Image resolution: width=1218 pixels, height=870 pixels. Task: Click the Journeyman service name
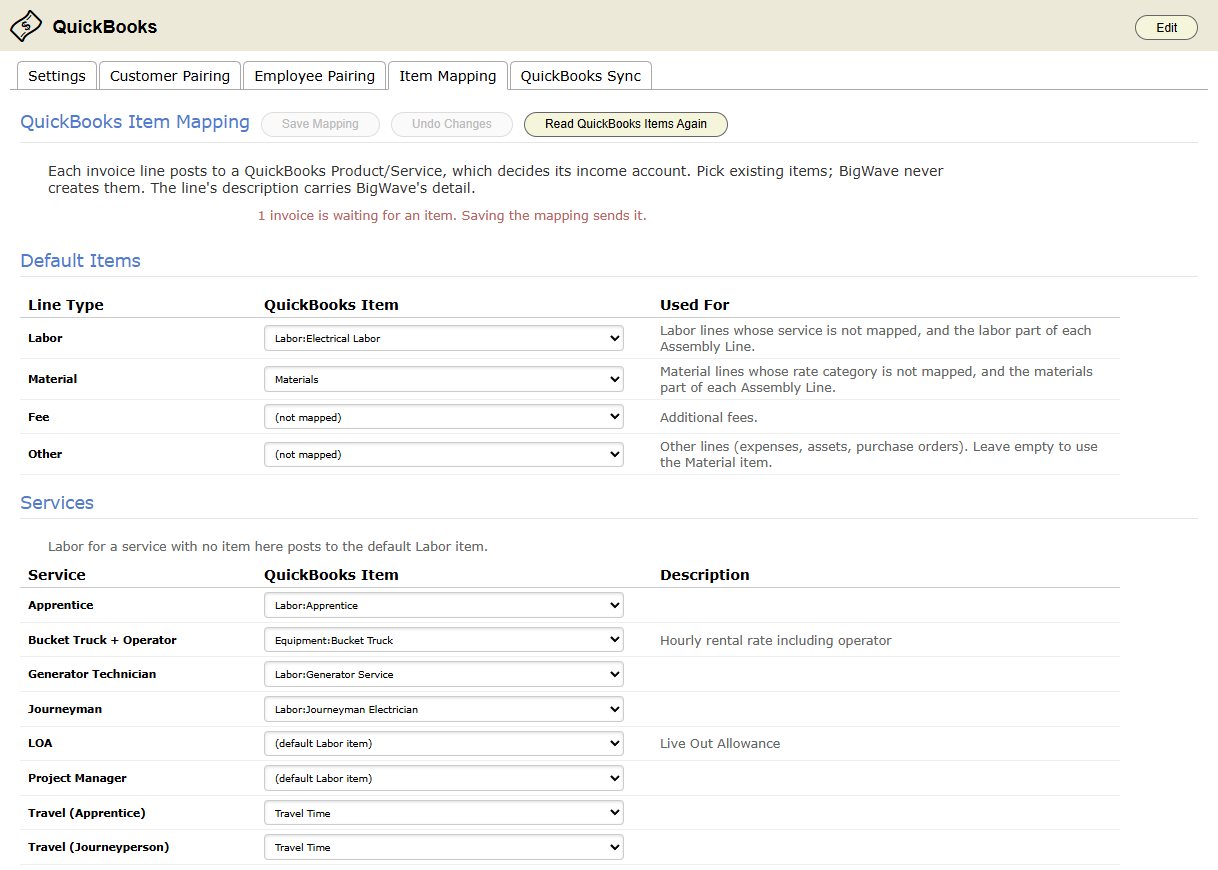tap(65, 709)
